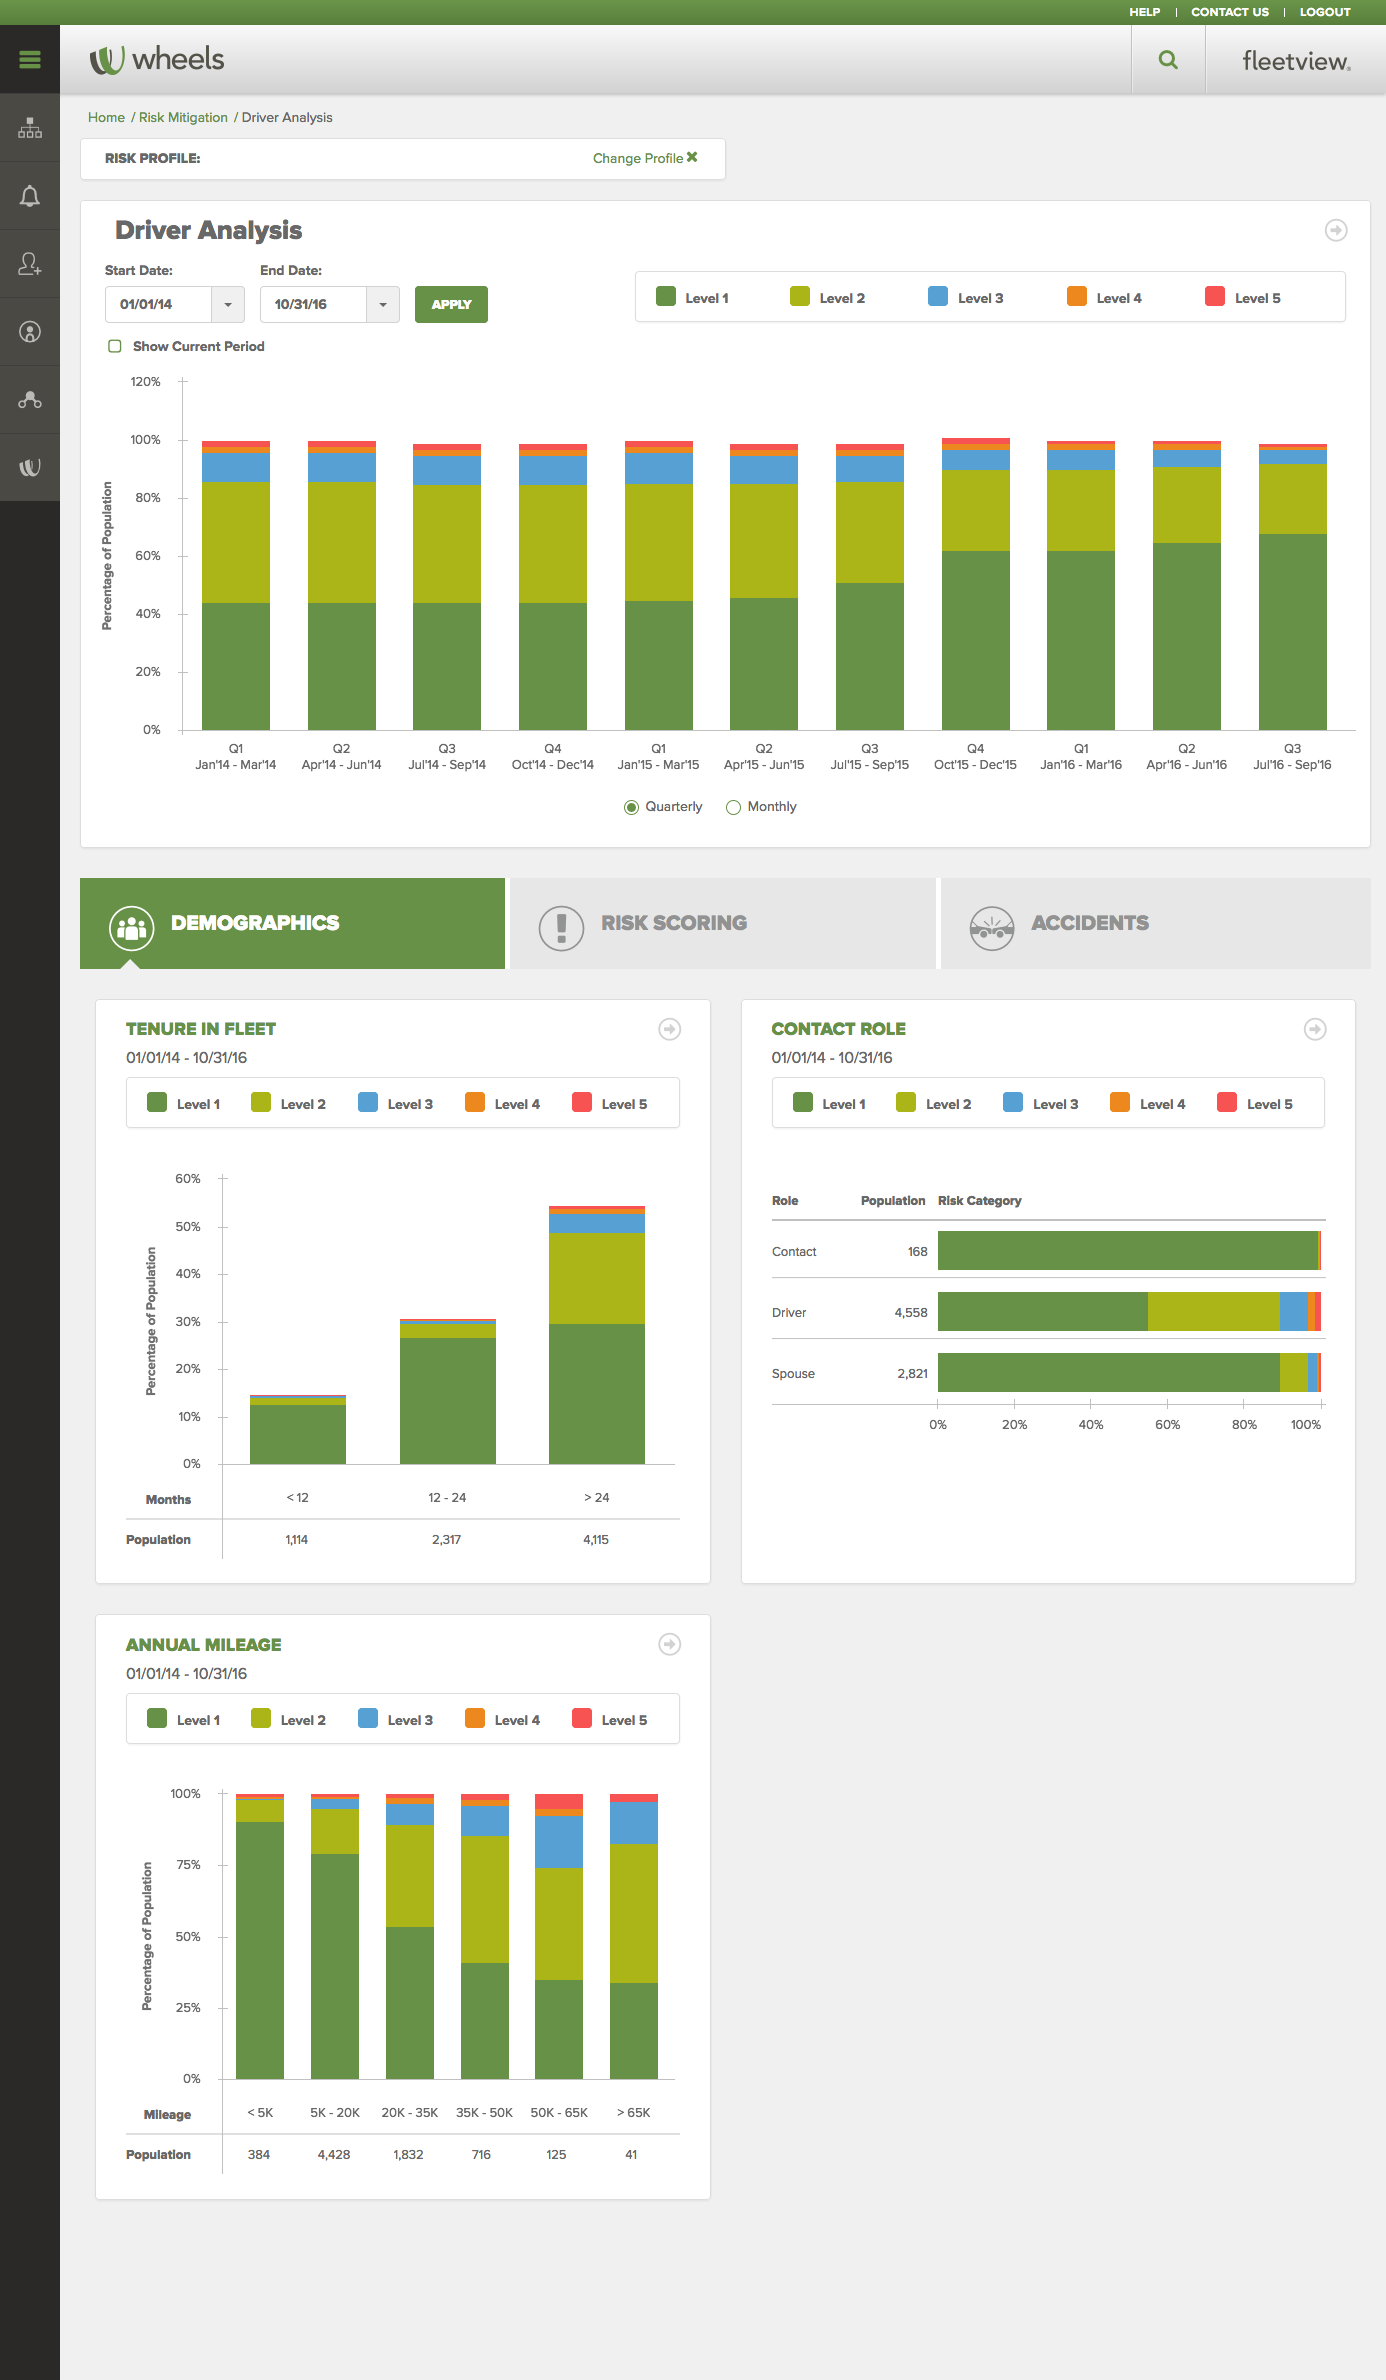This screenshot has width=1386, height=2380.
Task: Select the Quarterly radio button
Action: (x=631, y=807)
